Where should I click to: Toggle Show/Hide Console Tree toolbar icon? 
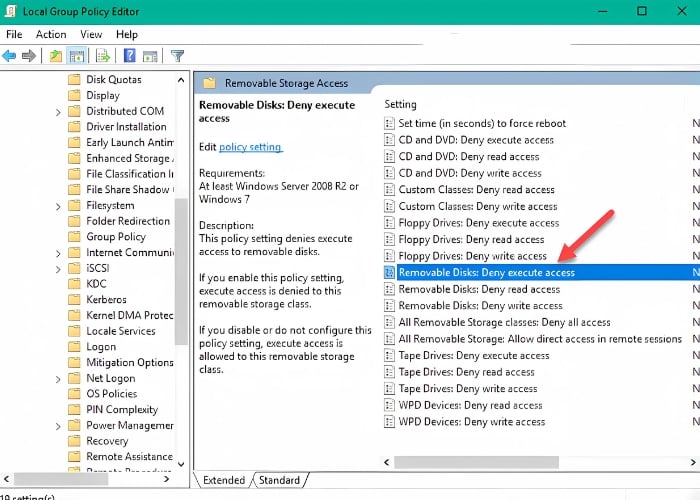pos(76,56)
